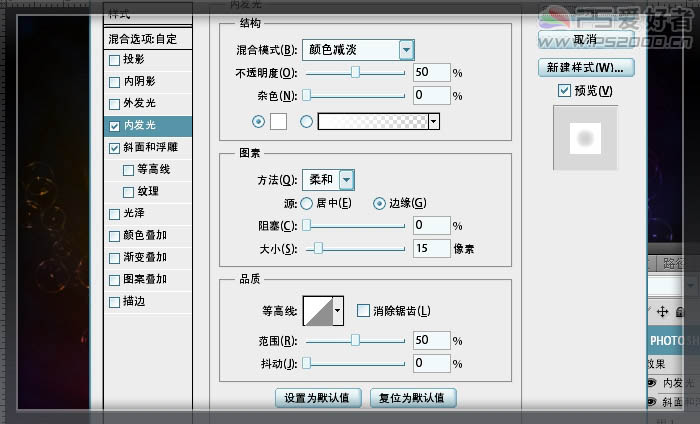Click the move lock icon in Layers panel
This screenshot has height=424, width=700.
coord(663,313)
